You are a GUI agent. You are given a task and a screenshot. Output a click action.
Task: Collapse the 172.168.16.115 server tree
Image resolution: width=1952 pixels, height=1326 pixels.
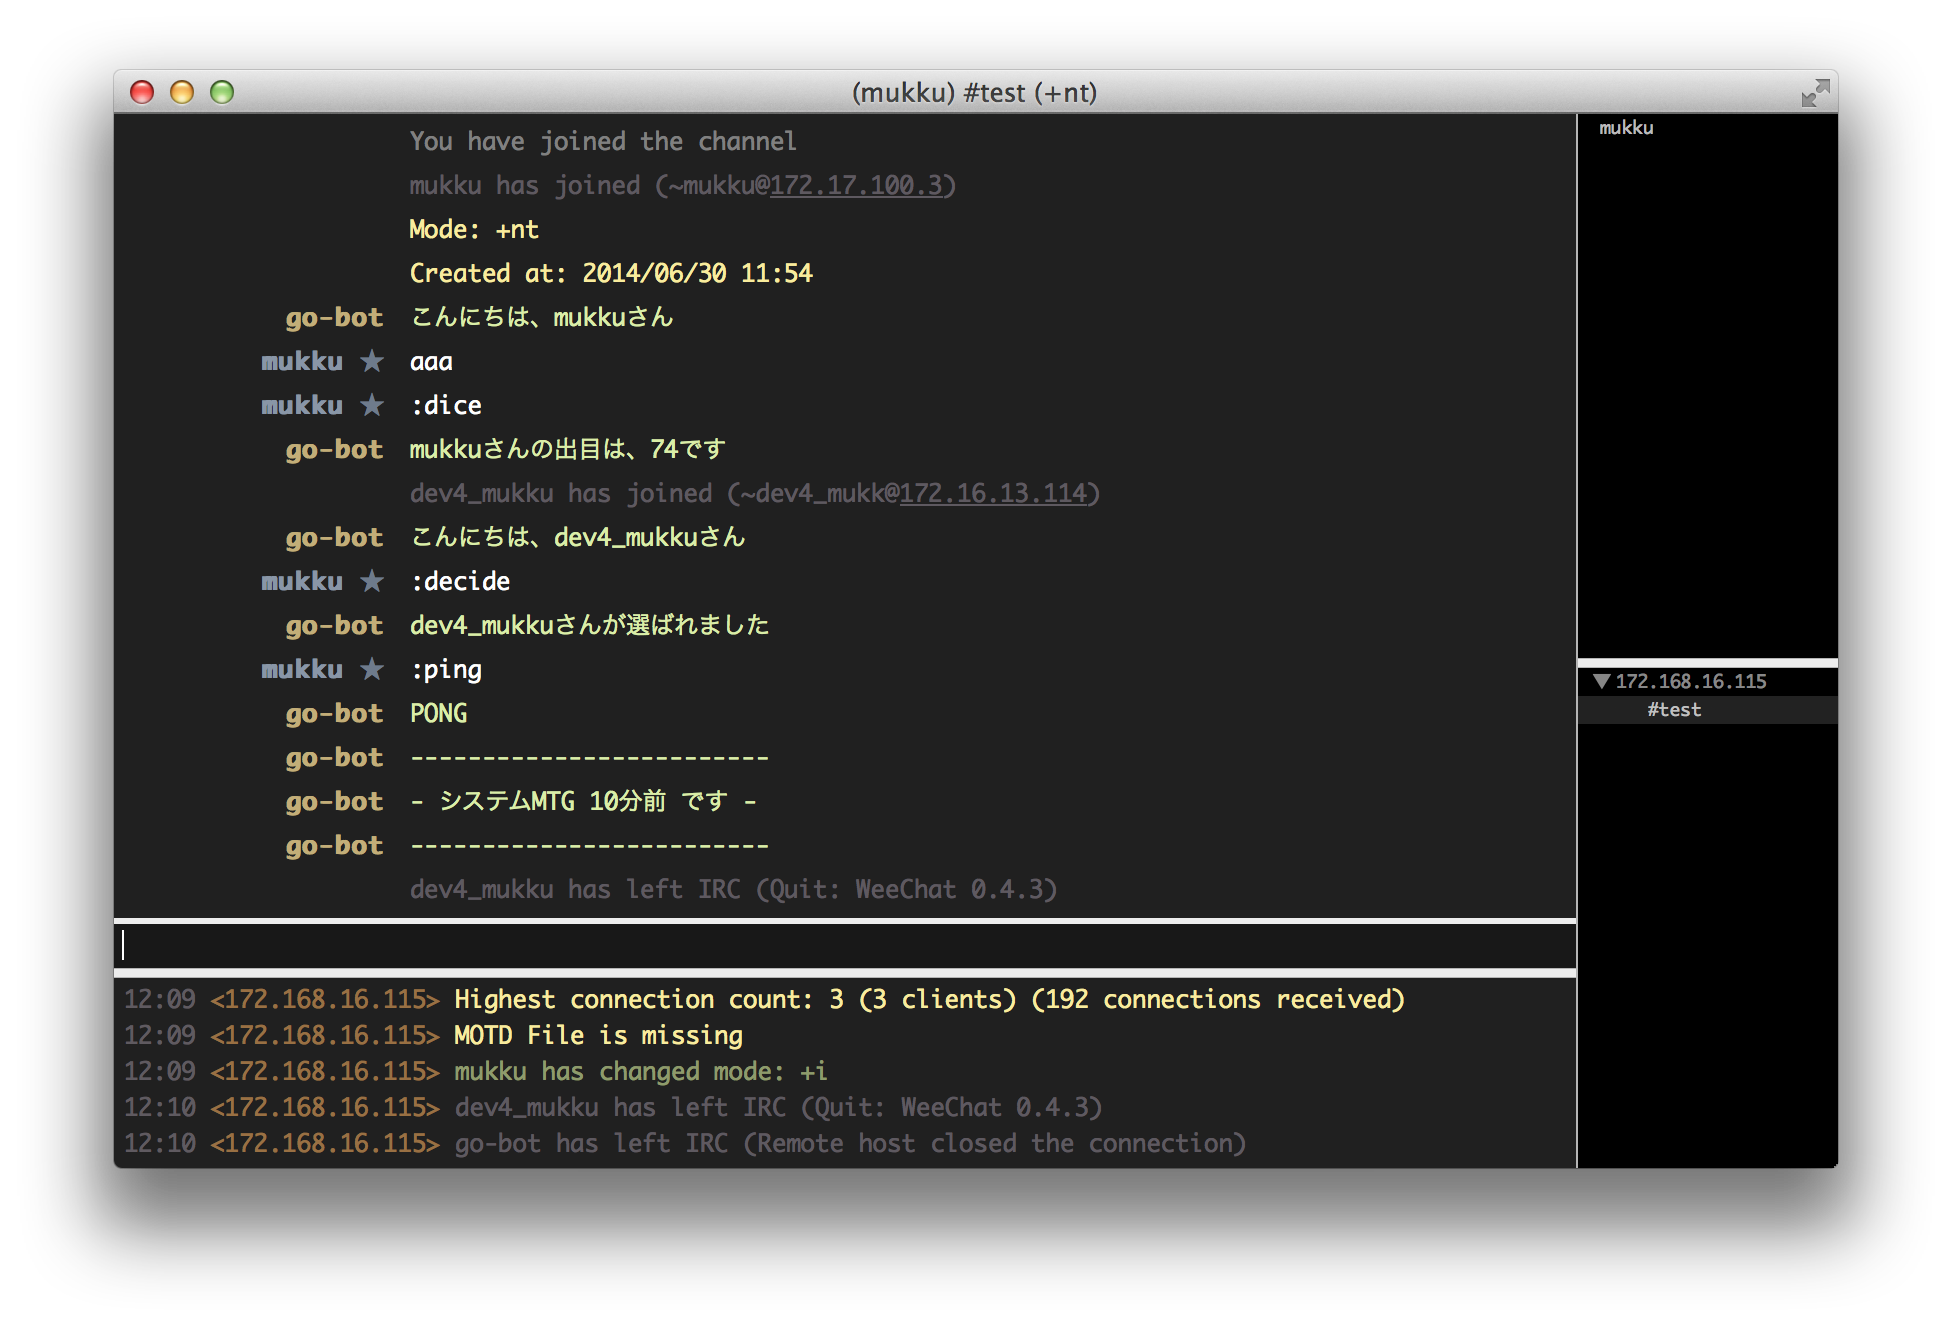(x=1601, y=682)
